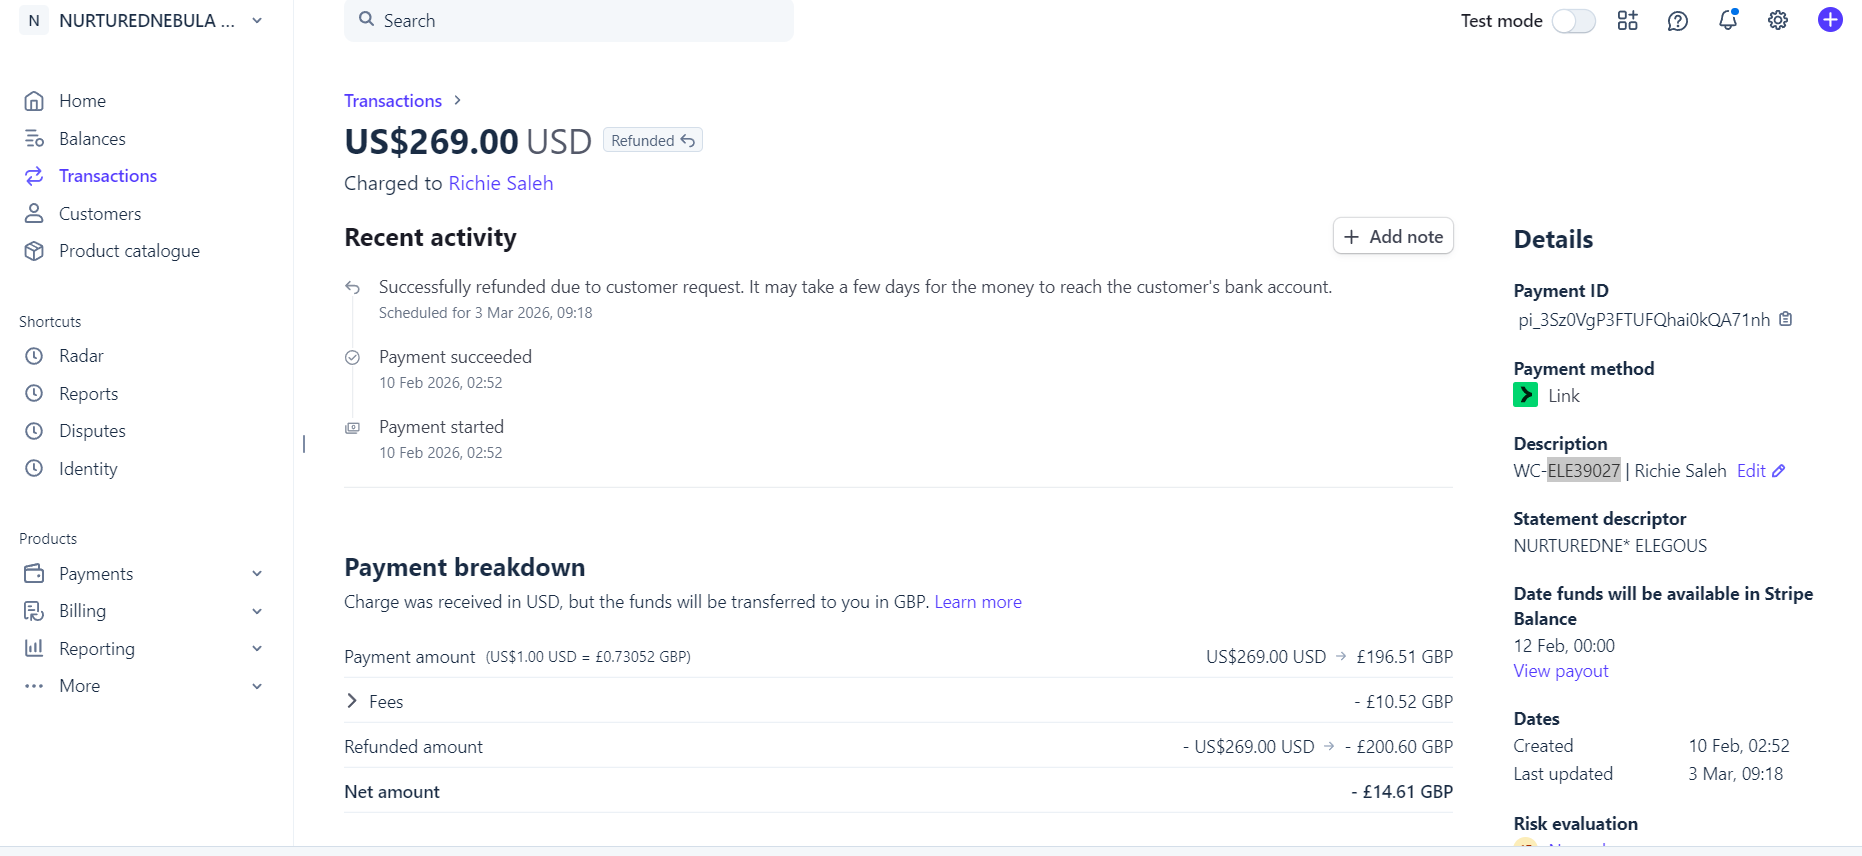
Task: Open the notifications bell icon
Action: point(1728,20)
